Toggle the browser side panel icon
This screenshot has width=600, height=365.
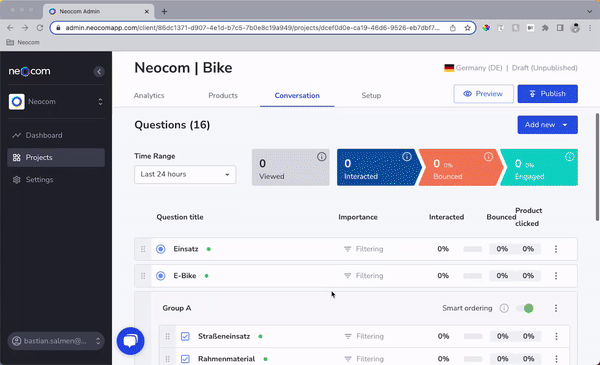tap(560, 28)
